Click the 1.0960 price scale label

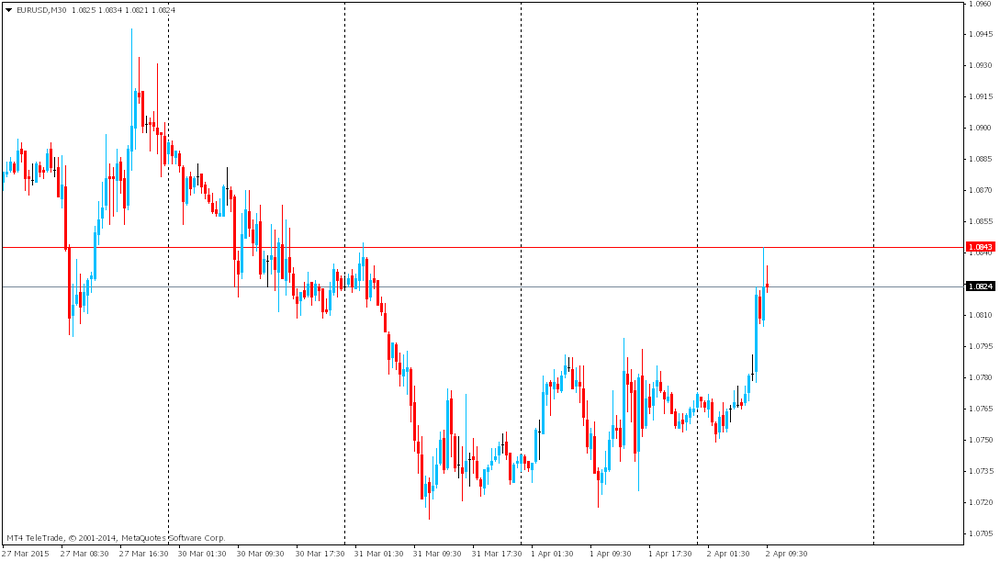tap(980, 3)
